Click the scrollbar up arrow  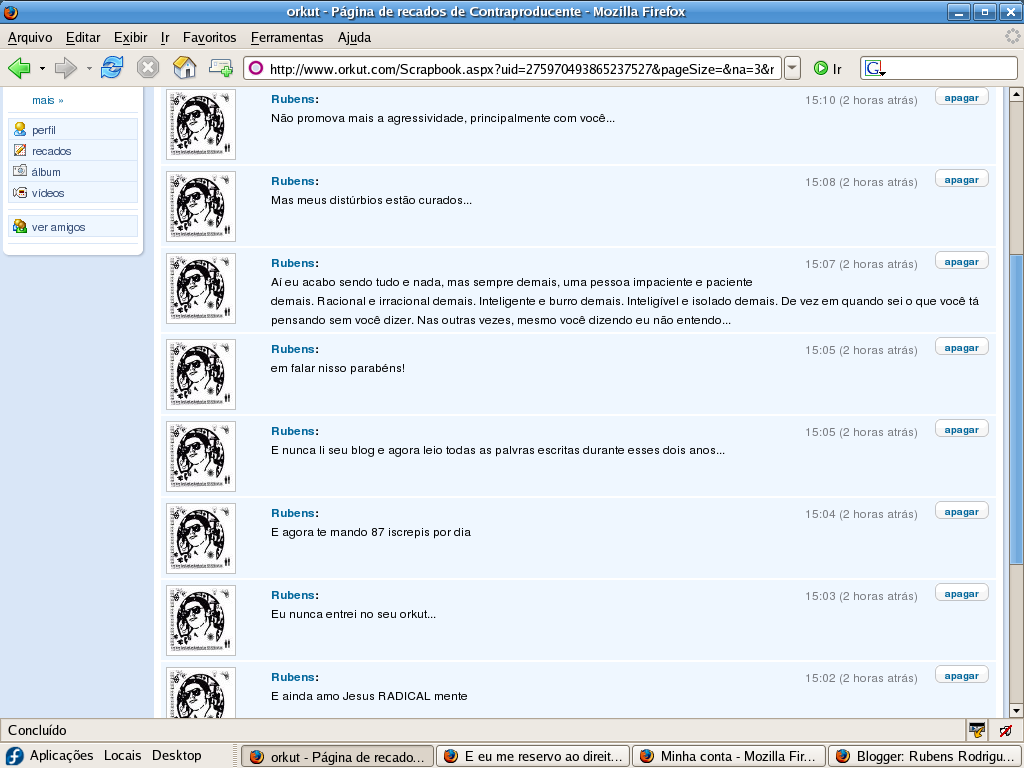[1016, 94]
